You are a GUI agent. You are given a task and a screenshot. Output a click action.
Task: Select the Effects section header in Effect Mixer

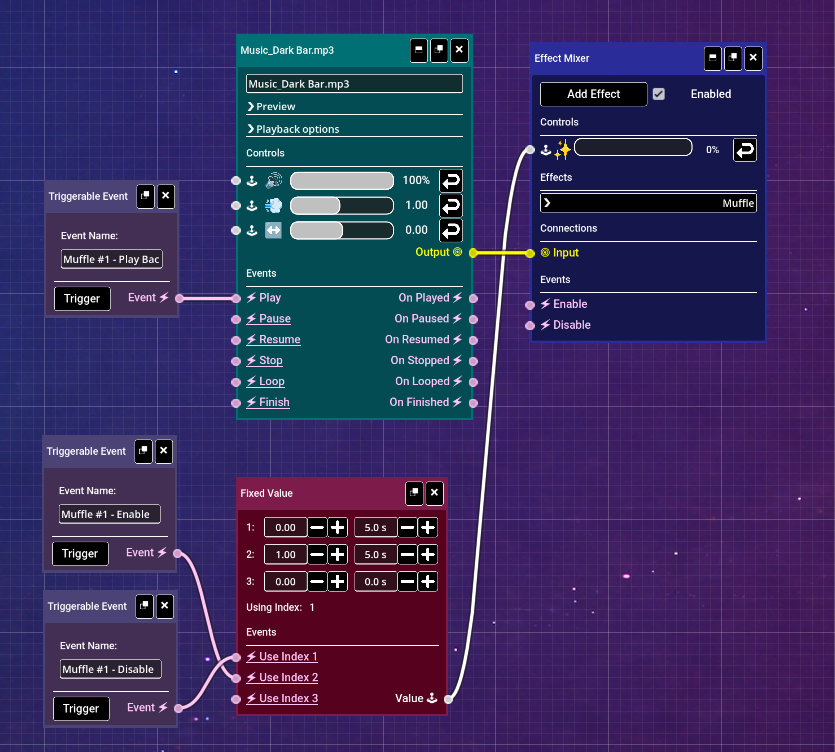(560, 177)
